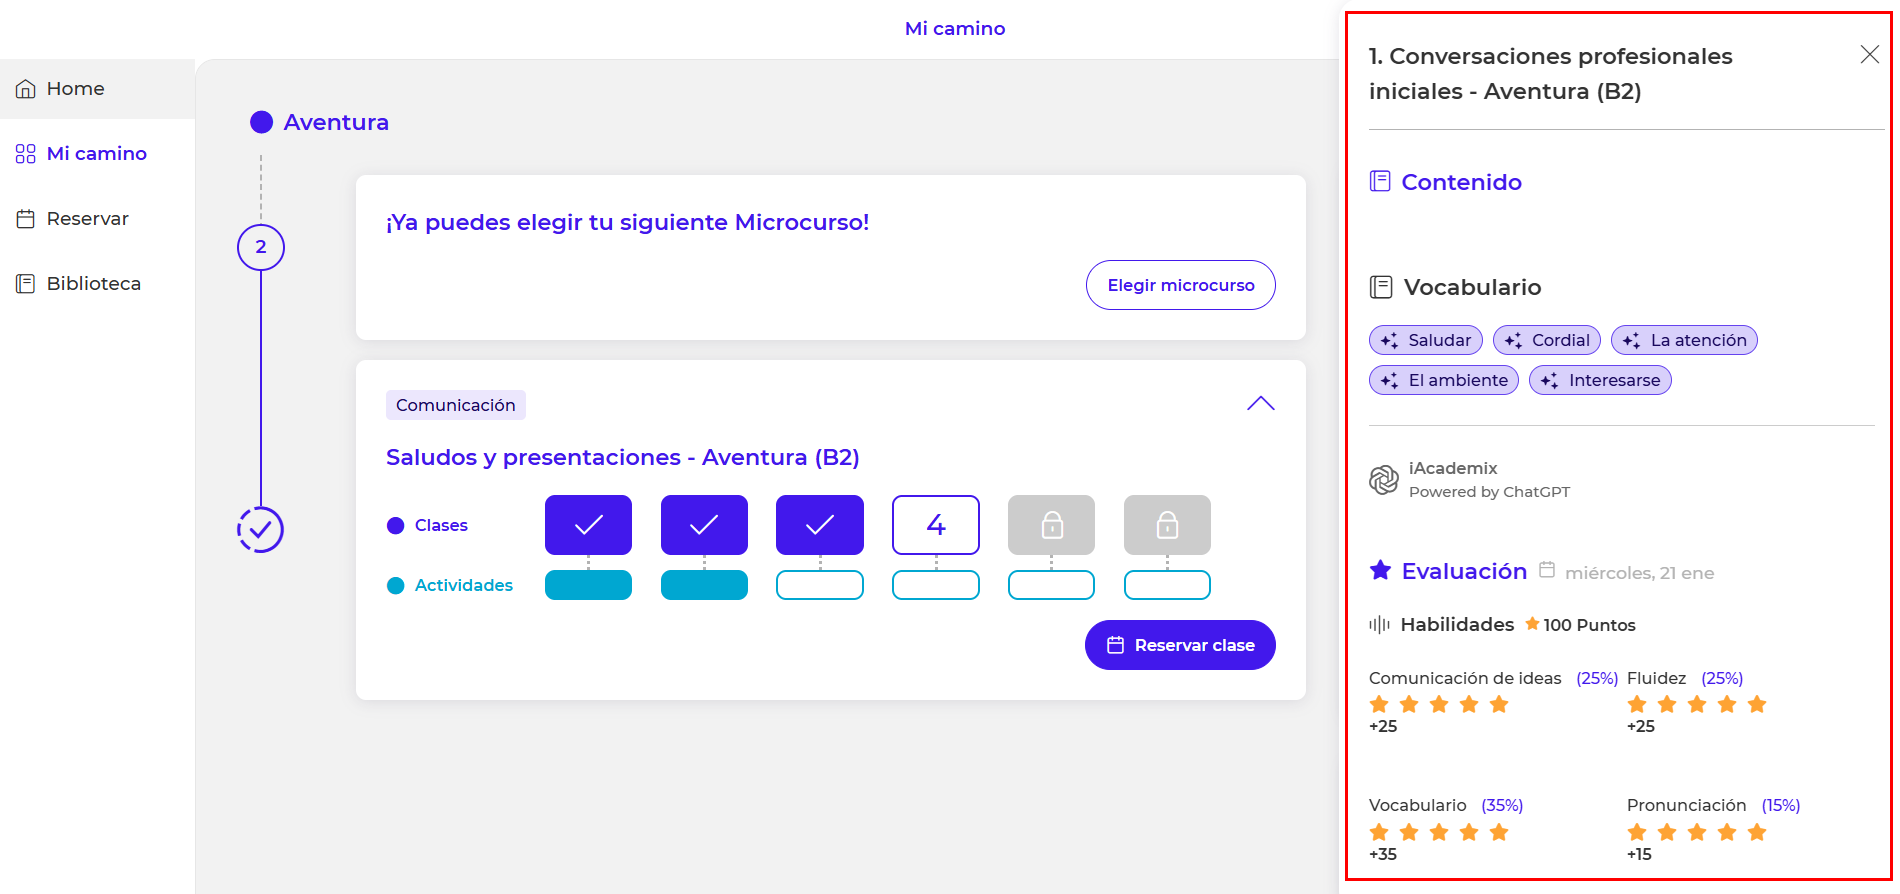Viewport: 1900px width, 894px height.
Task: Click the Interesarse vocabulary chip
Action: click(x=1600, y=381)
